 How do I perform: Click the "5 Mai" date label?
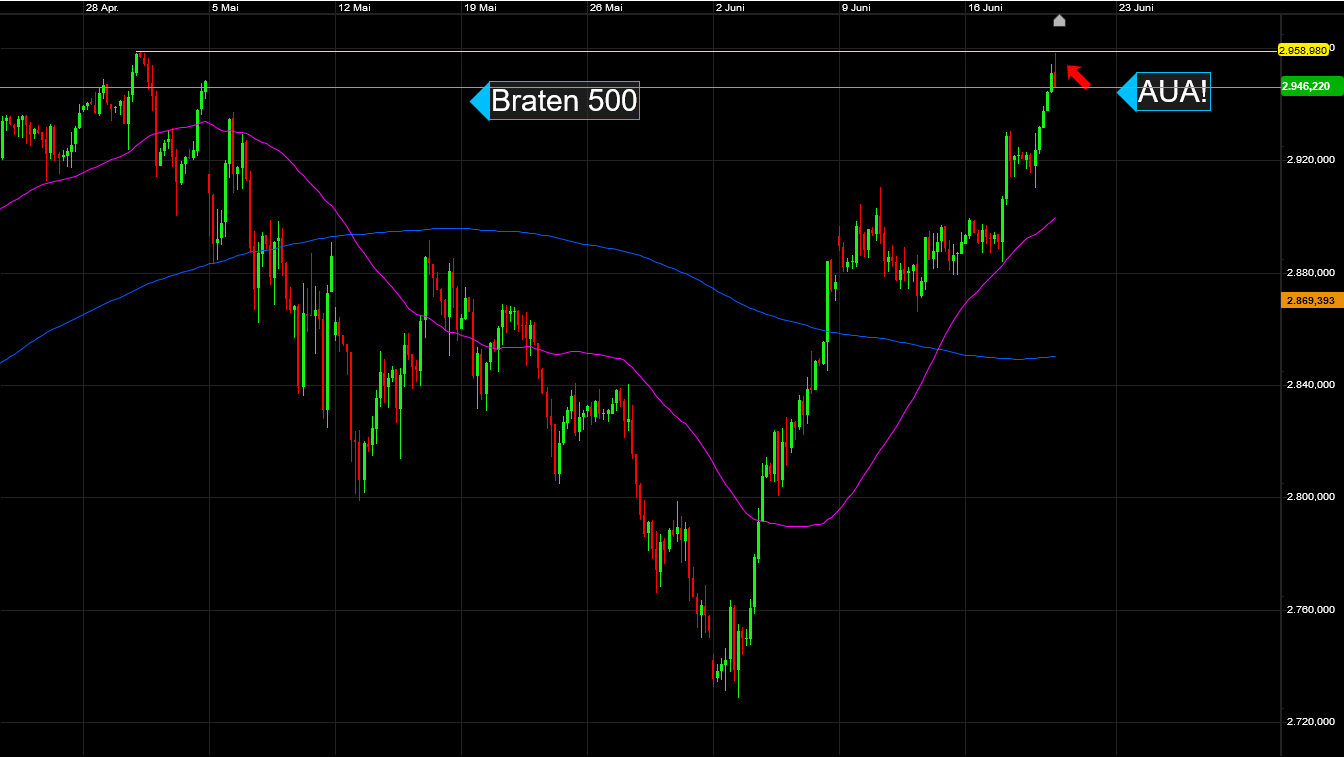click(x=225, y=7)
